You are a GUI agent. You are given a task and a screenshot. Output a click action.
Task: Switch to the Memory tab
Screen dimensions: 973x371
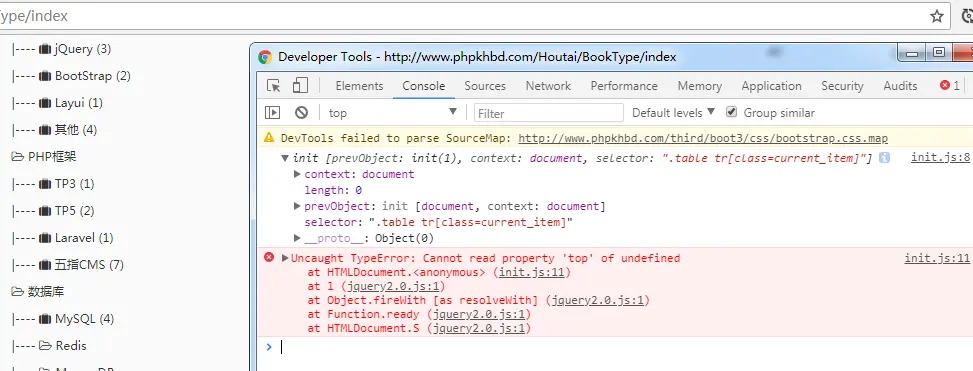pos(700,86)
